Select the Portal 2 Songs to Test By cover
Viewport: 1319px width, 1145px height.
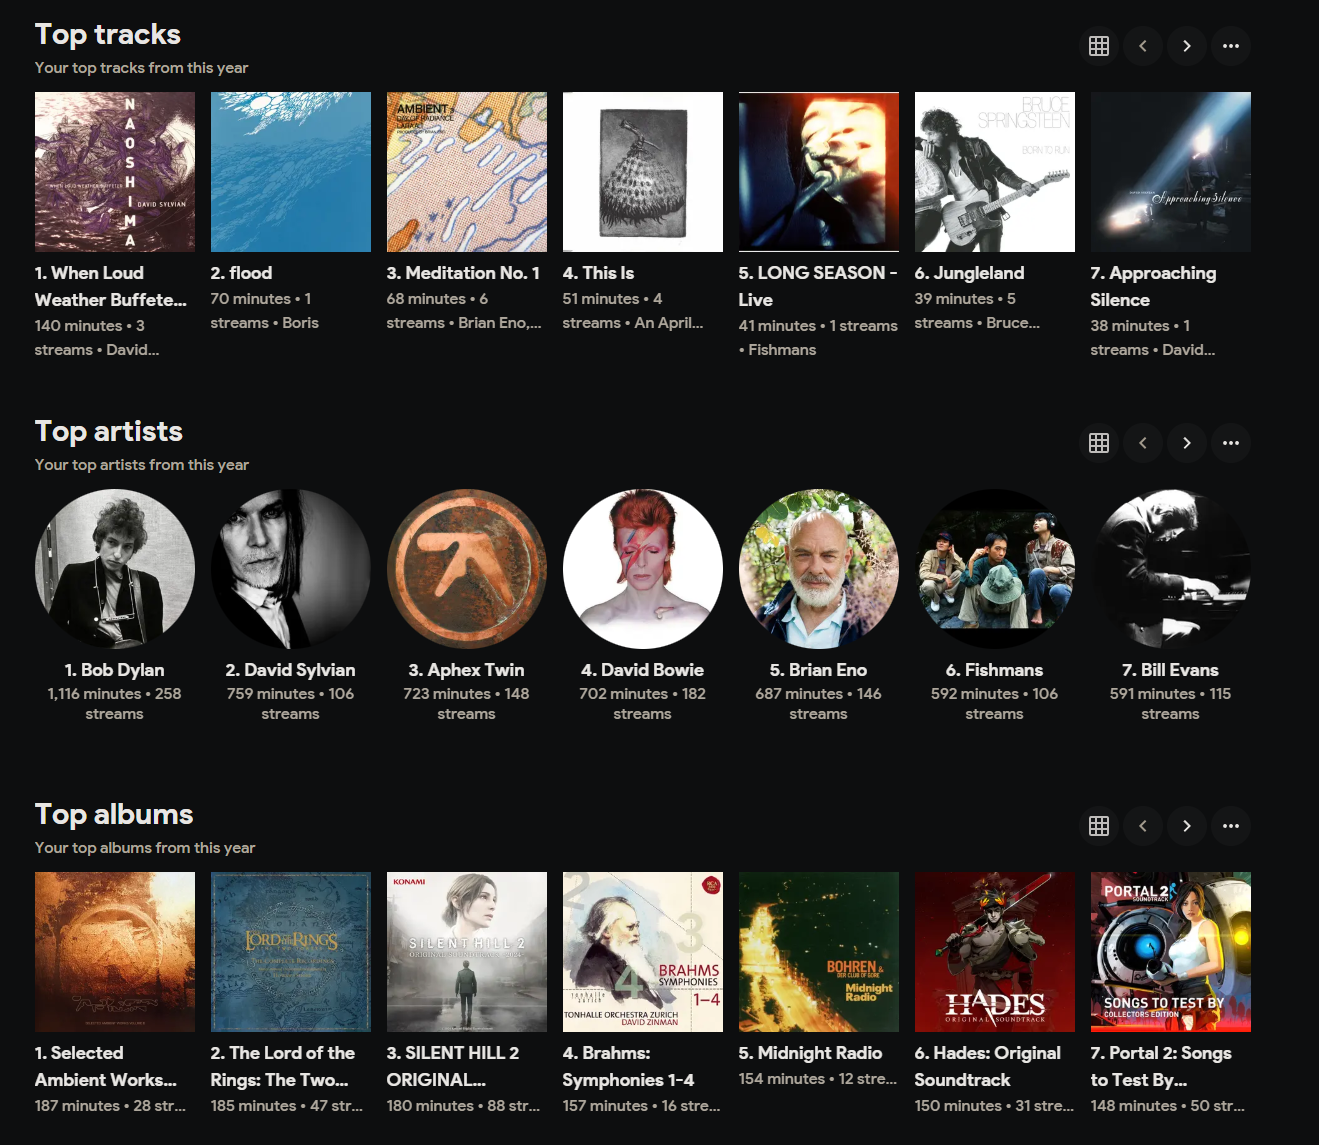(x=1171, y=952)
